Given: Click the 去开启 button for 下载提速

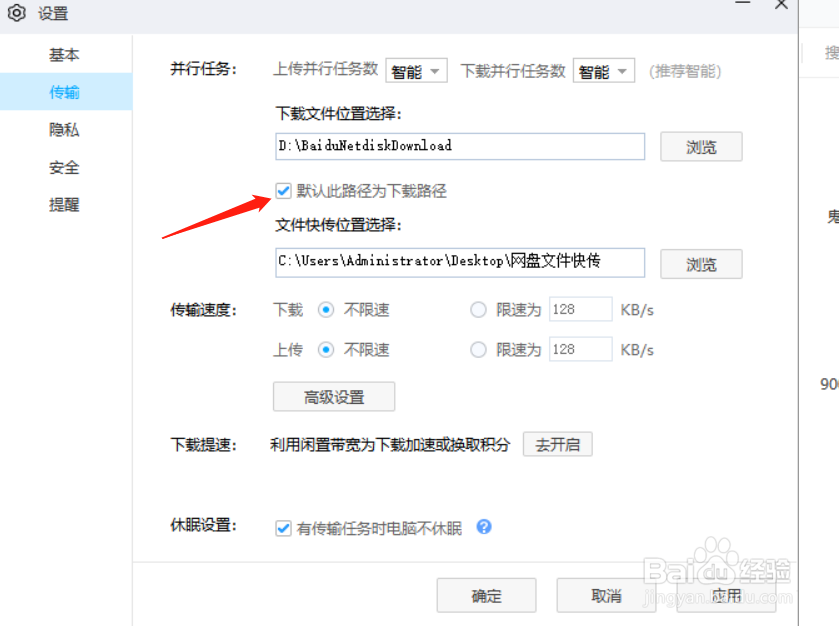Looking at the screenshot, I should coord(558,444).
